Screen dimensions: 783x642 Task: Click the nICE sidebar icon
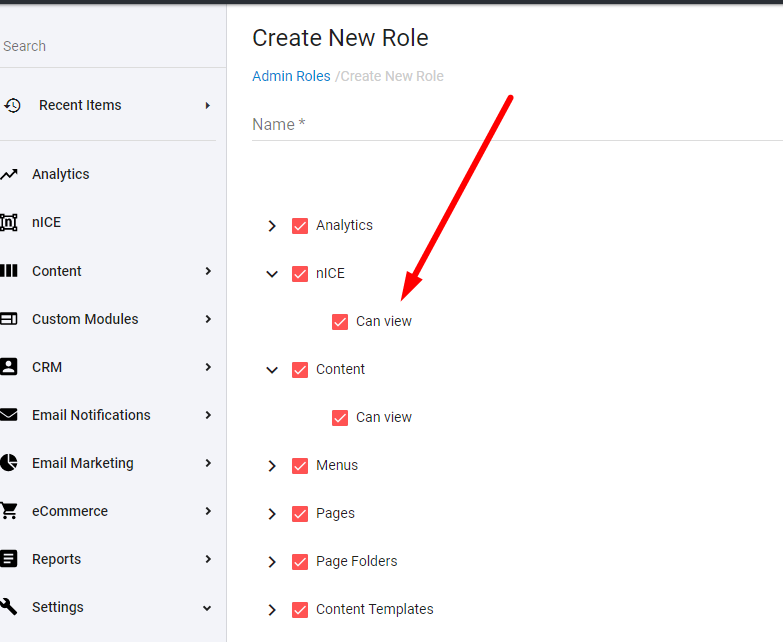tap(9, 222)
